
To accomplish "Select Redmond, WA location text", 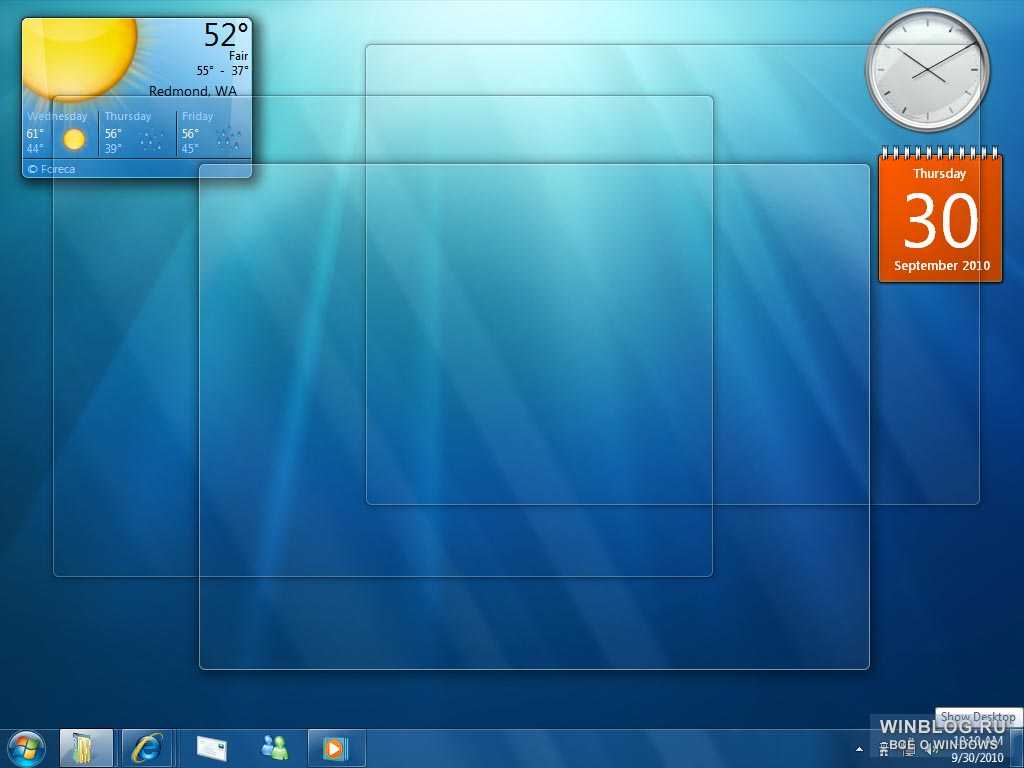I will 193,91.
